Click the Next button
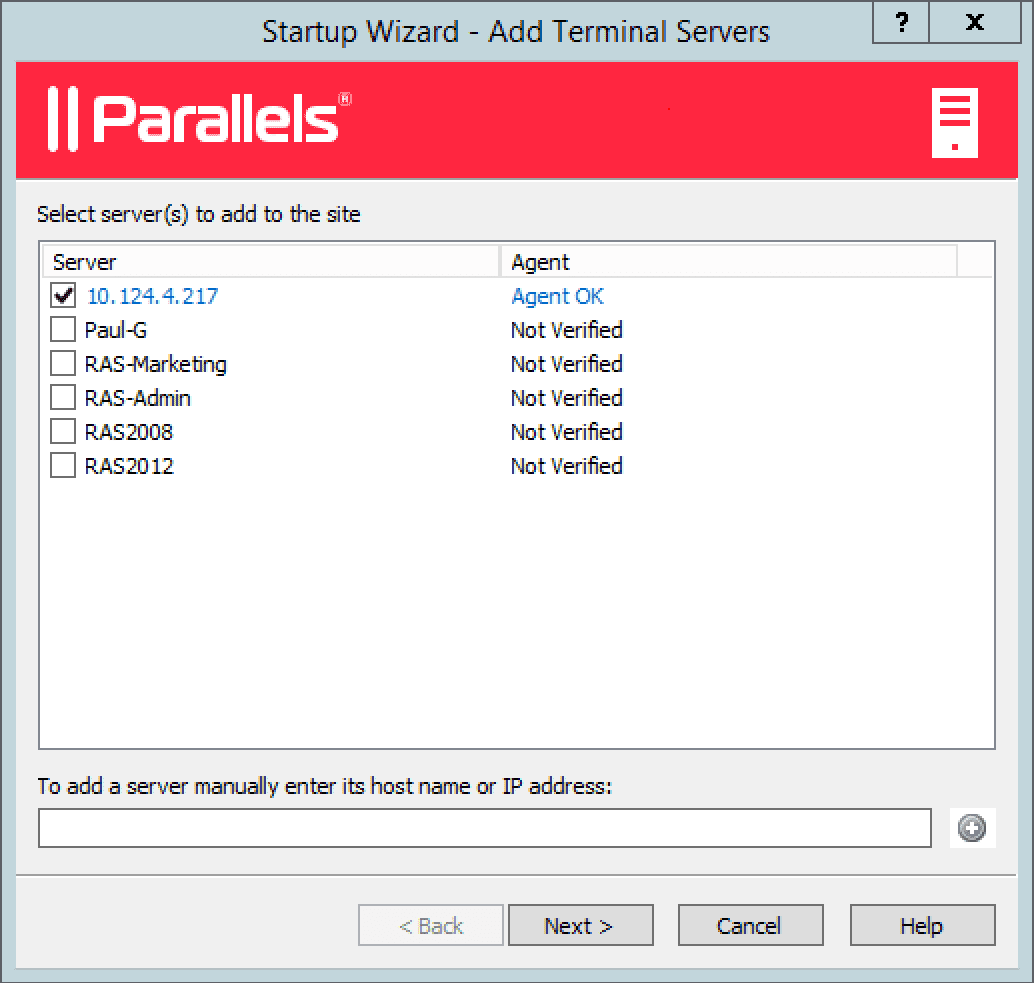Screen dimensions: 1034x983 click(x=580, y=926)
